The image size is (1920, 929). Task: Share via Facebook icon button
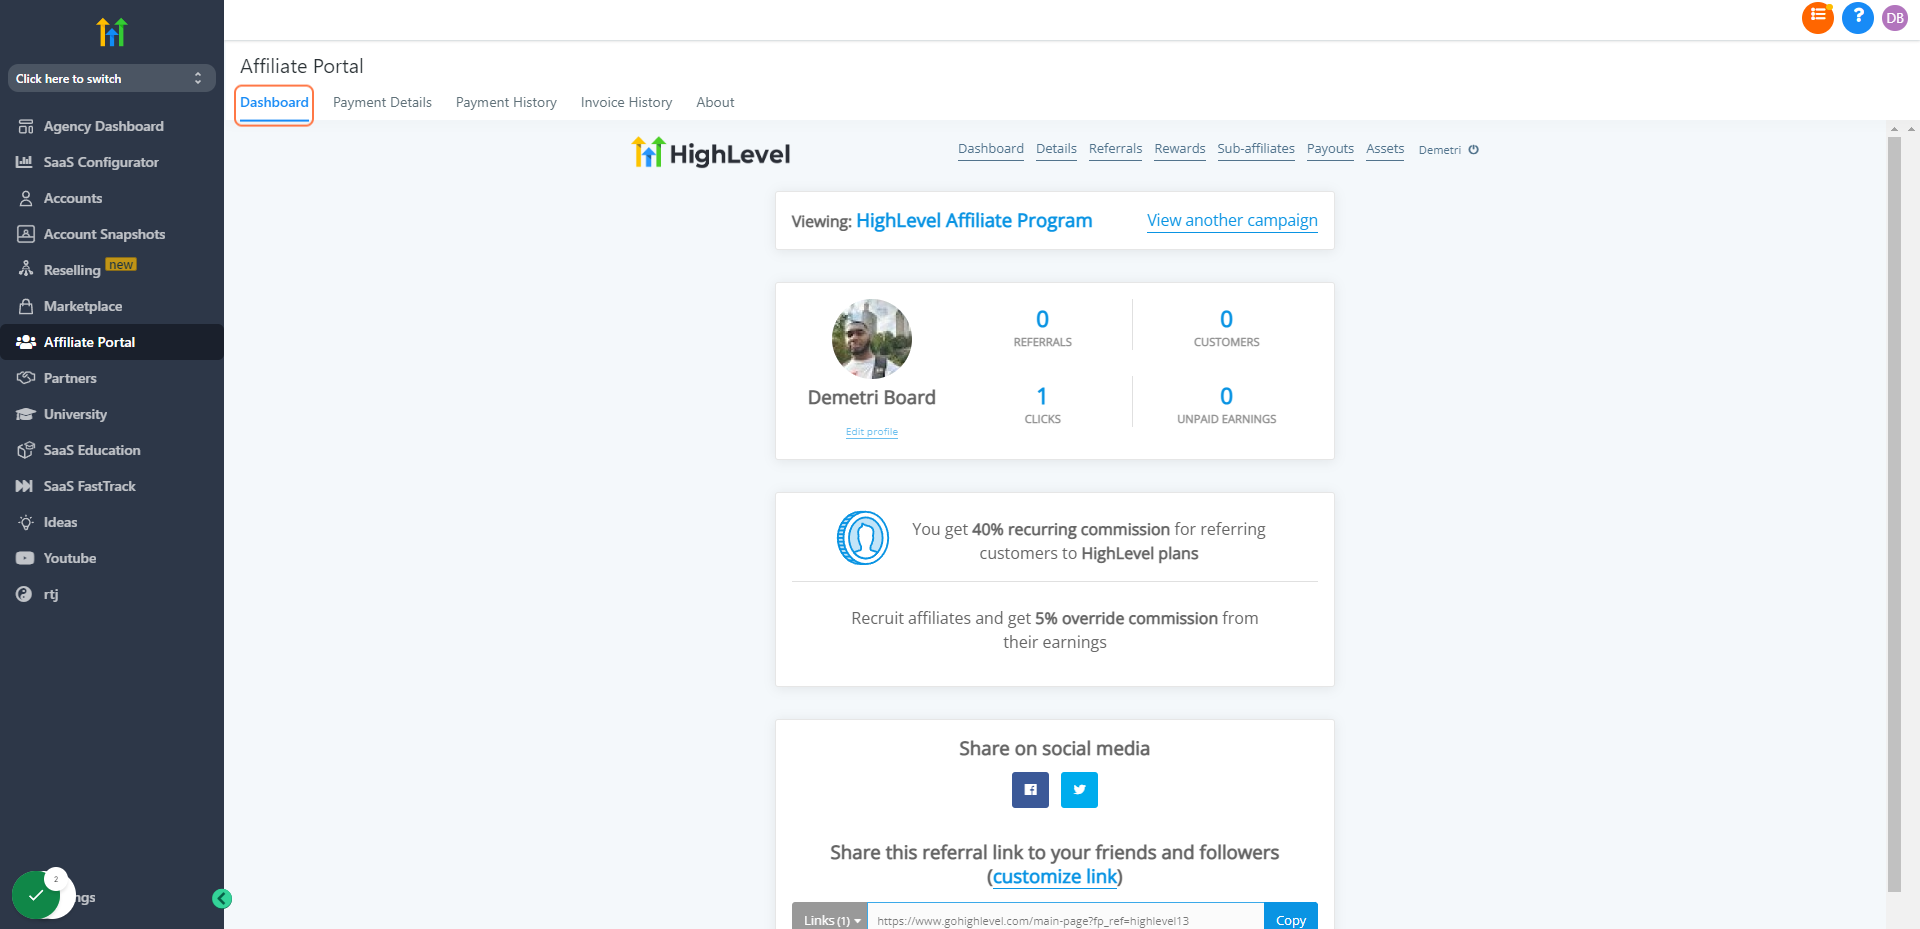click(1030, 790)
